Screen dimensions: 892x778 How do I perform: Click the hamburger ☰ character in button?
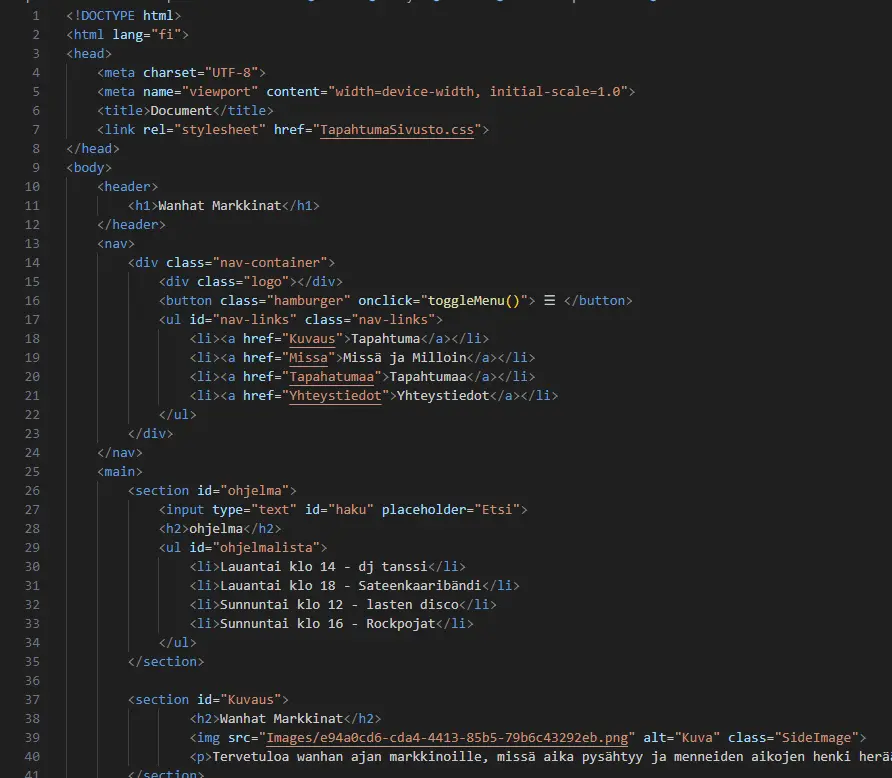(549, 300)
